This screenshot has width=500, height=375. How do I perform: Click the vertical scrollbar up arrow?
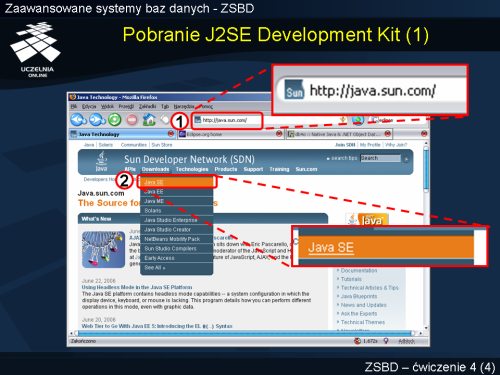(x=426, y=143)
